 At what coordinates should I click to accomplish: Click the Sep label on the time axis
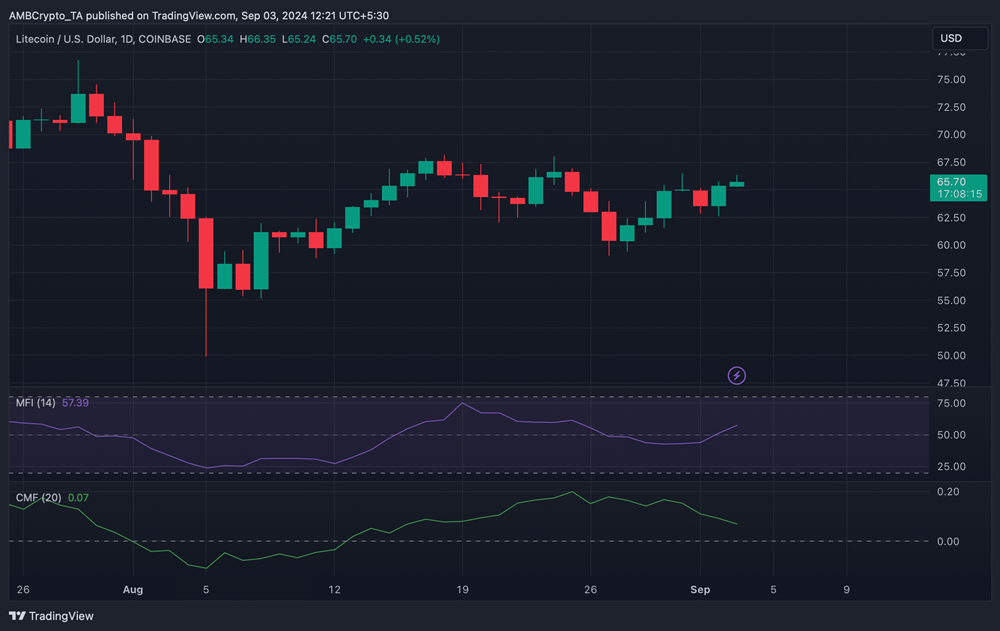click(700, 590)
